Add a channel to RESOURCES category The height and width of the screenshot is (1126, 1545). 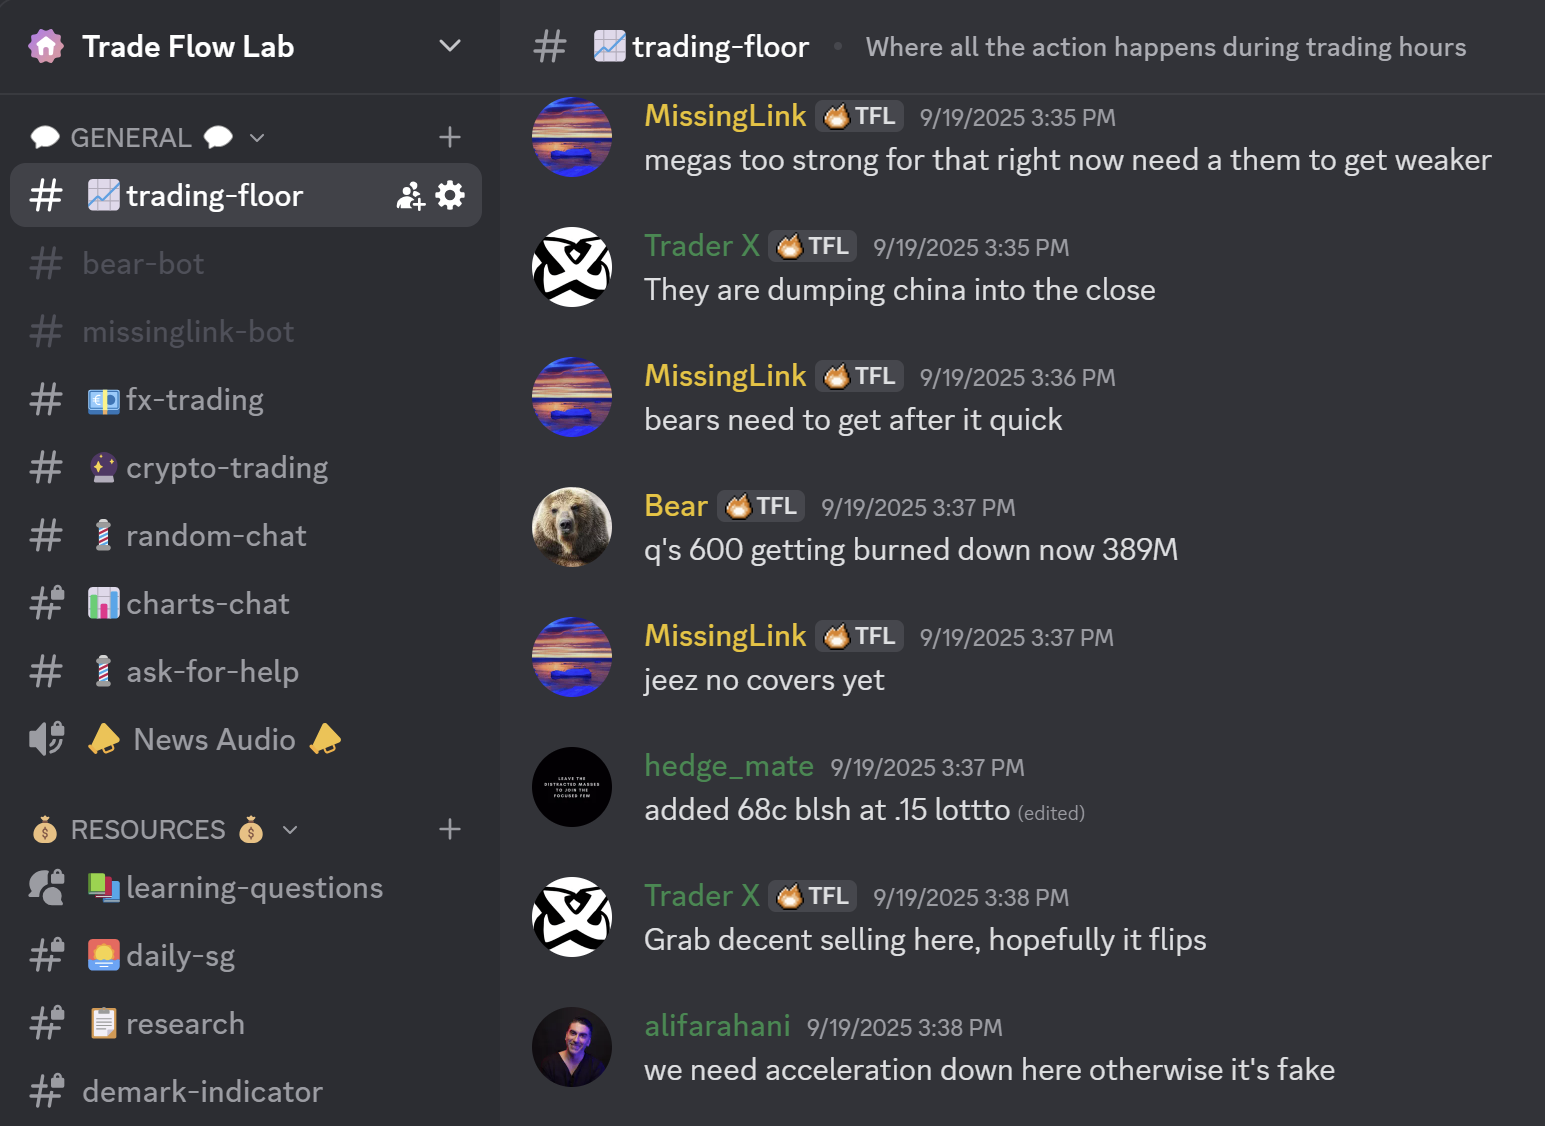tap(450, 829)
